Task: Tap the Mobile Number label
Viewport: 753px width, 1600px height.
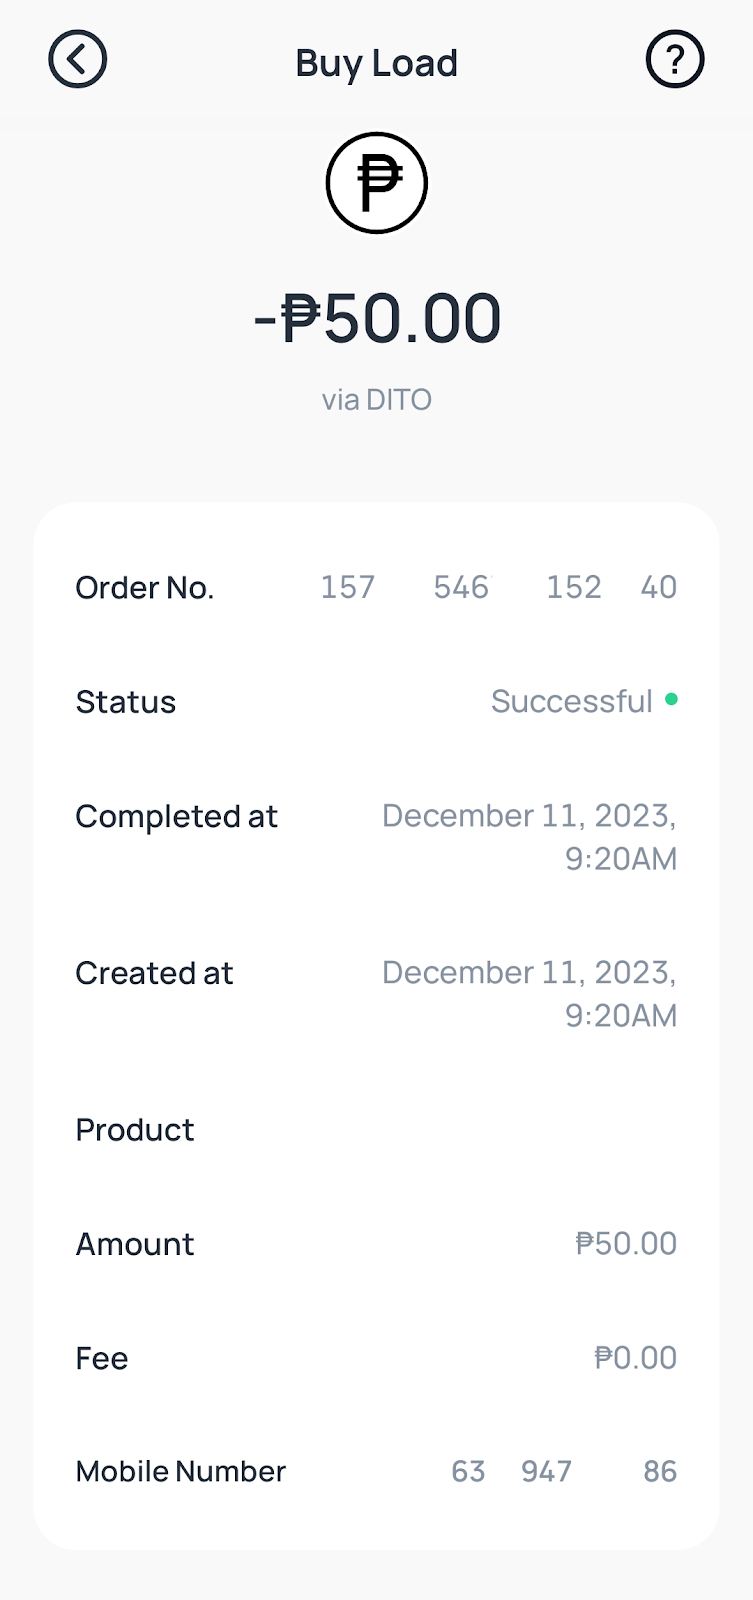Action: 181,1472
